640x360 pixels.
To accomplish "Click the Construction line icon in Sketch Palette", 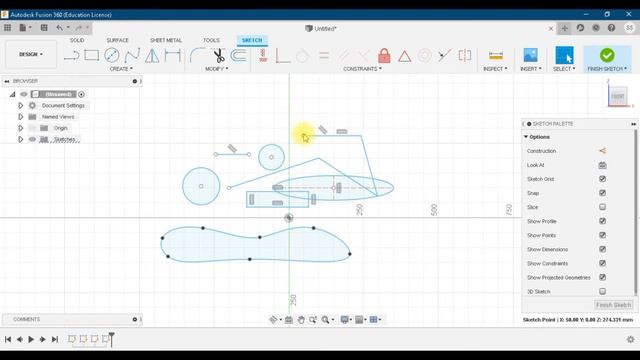I will tap(602, 151).
